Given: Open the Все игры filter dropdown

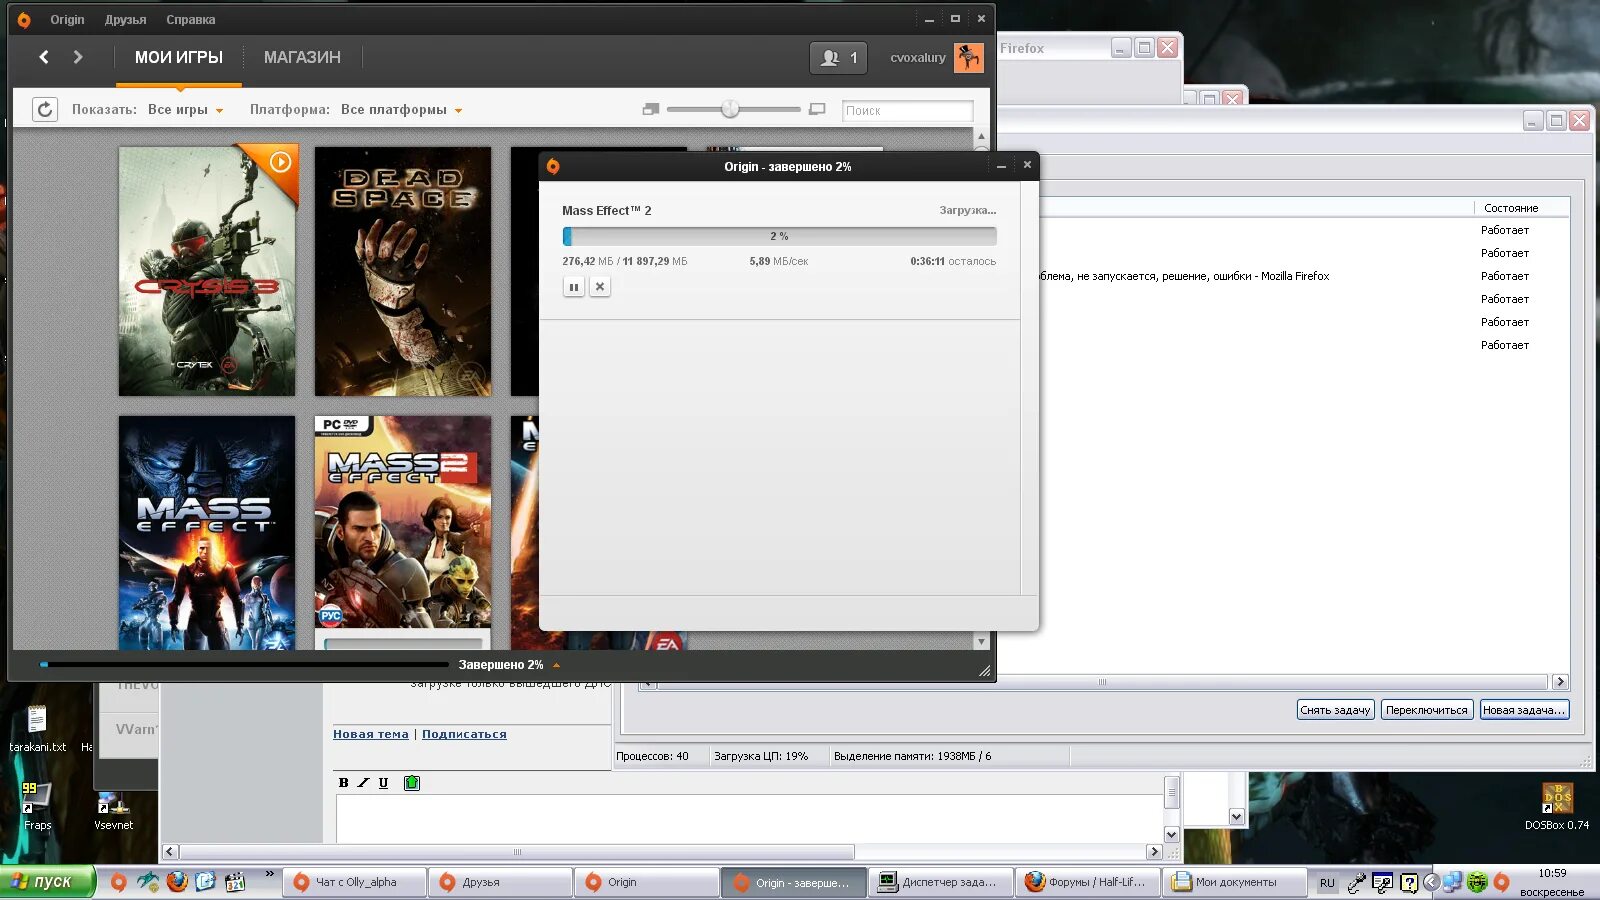Looking at the screenshot, I should click(186, 110).
